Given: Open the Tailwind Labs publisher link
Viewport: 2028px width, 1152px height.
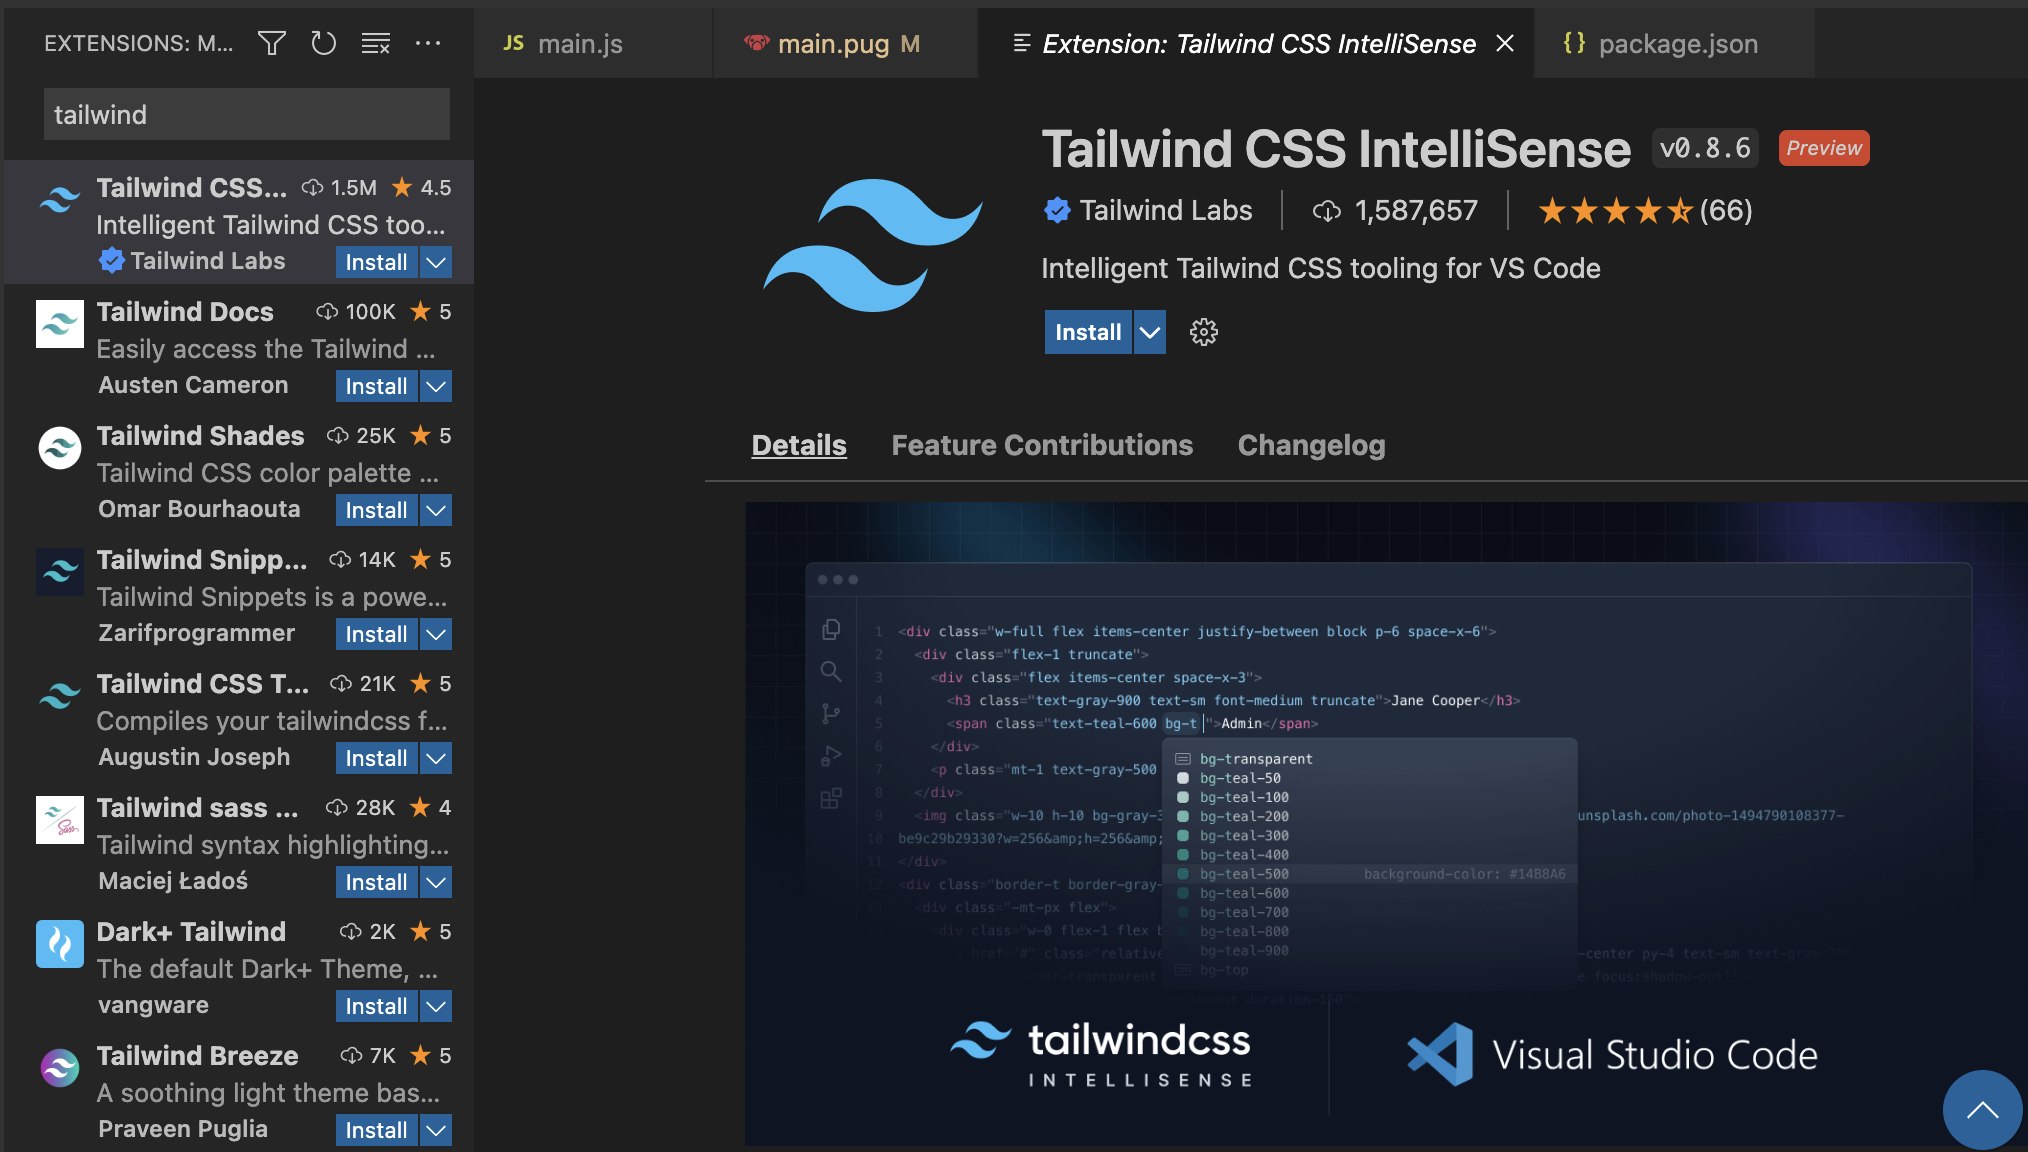Looking at the screenshot, I should click(x=1165, y=210).
